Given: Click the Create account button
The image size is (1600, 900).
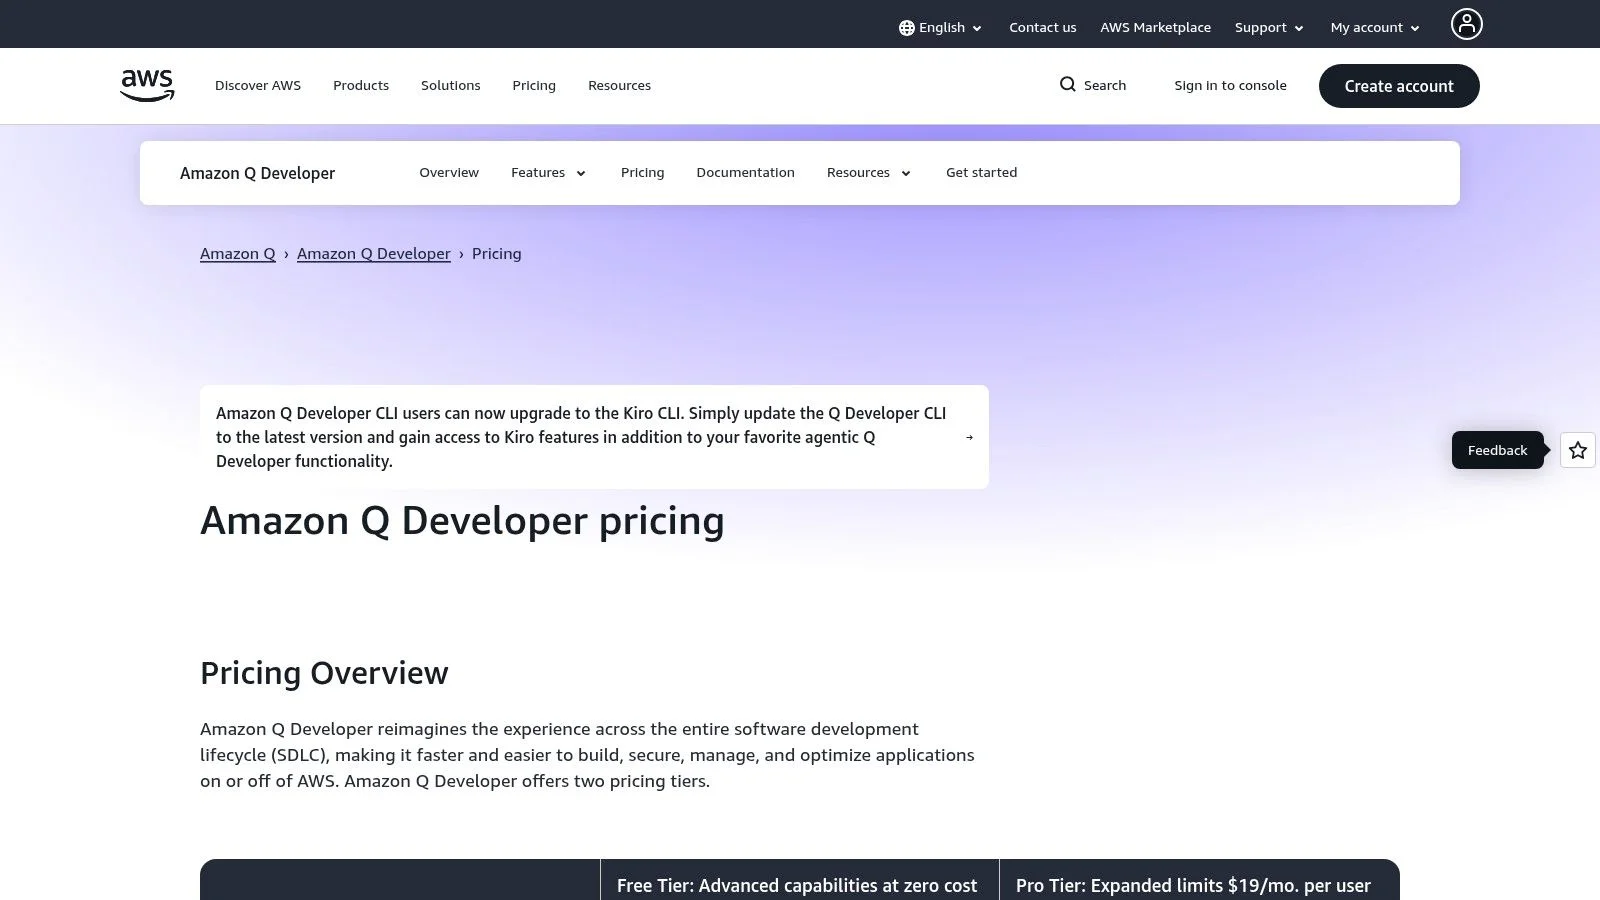Looking at the screenshot, I should 1399,86.
